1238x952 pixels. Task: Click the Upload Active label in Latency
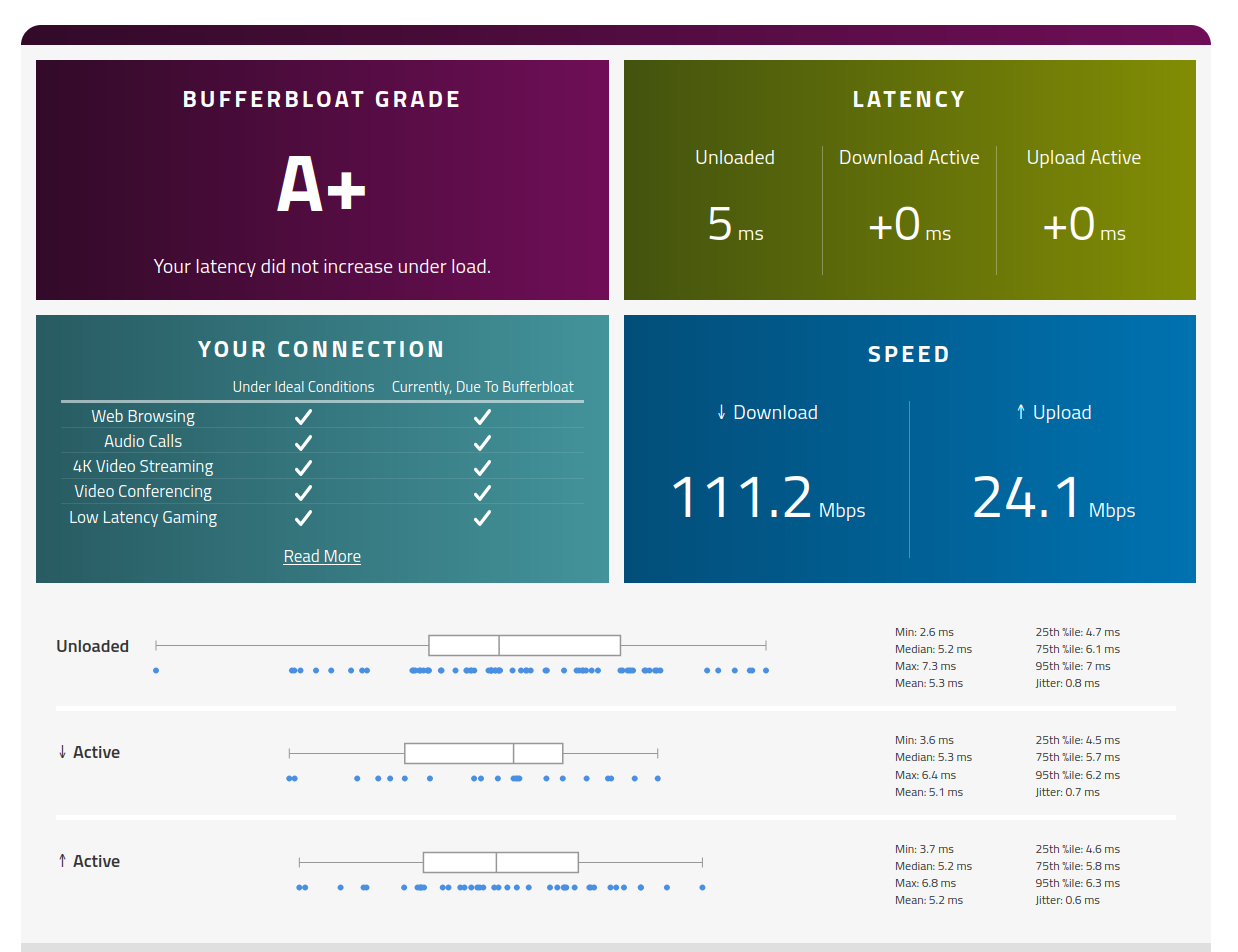point(1084,157)
